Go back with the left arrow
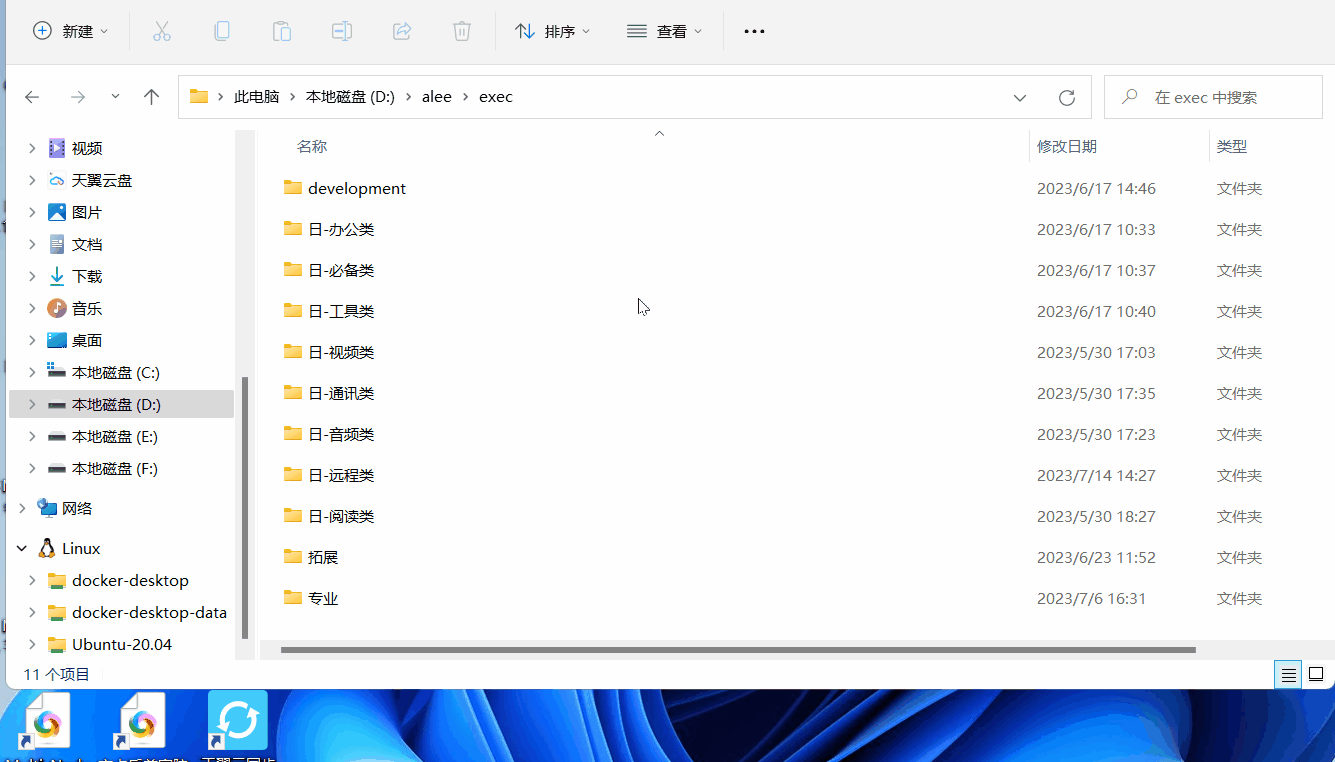Viewport: 1335px width, 762px height. 32,97
